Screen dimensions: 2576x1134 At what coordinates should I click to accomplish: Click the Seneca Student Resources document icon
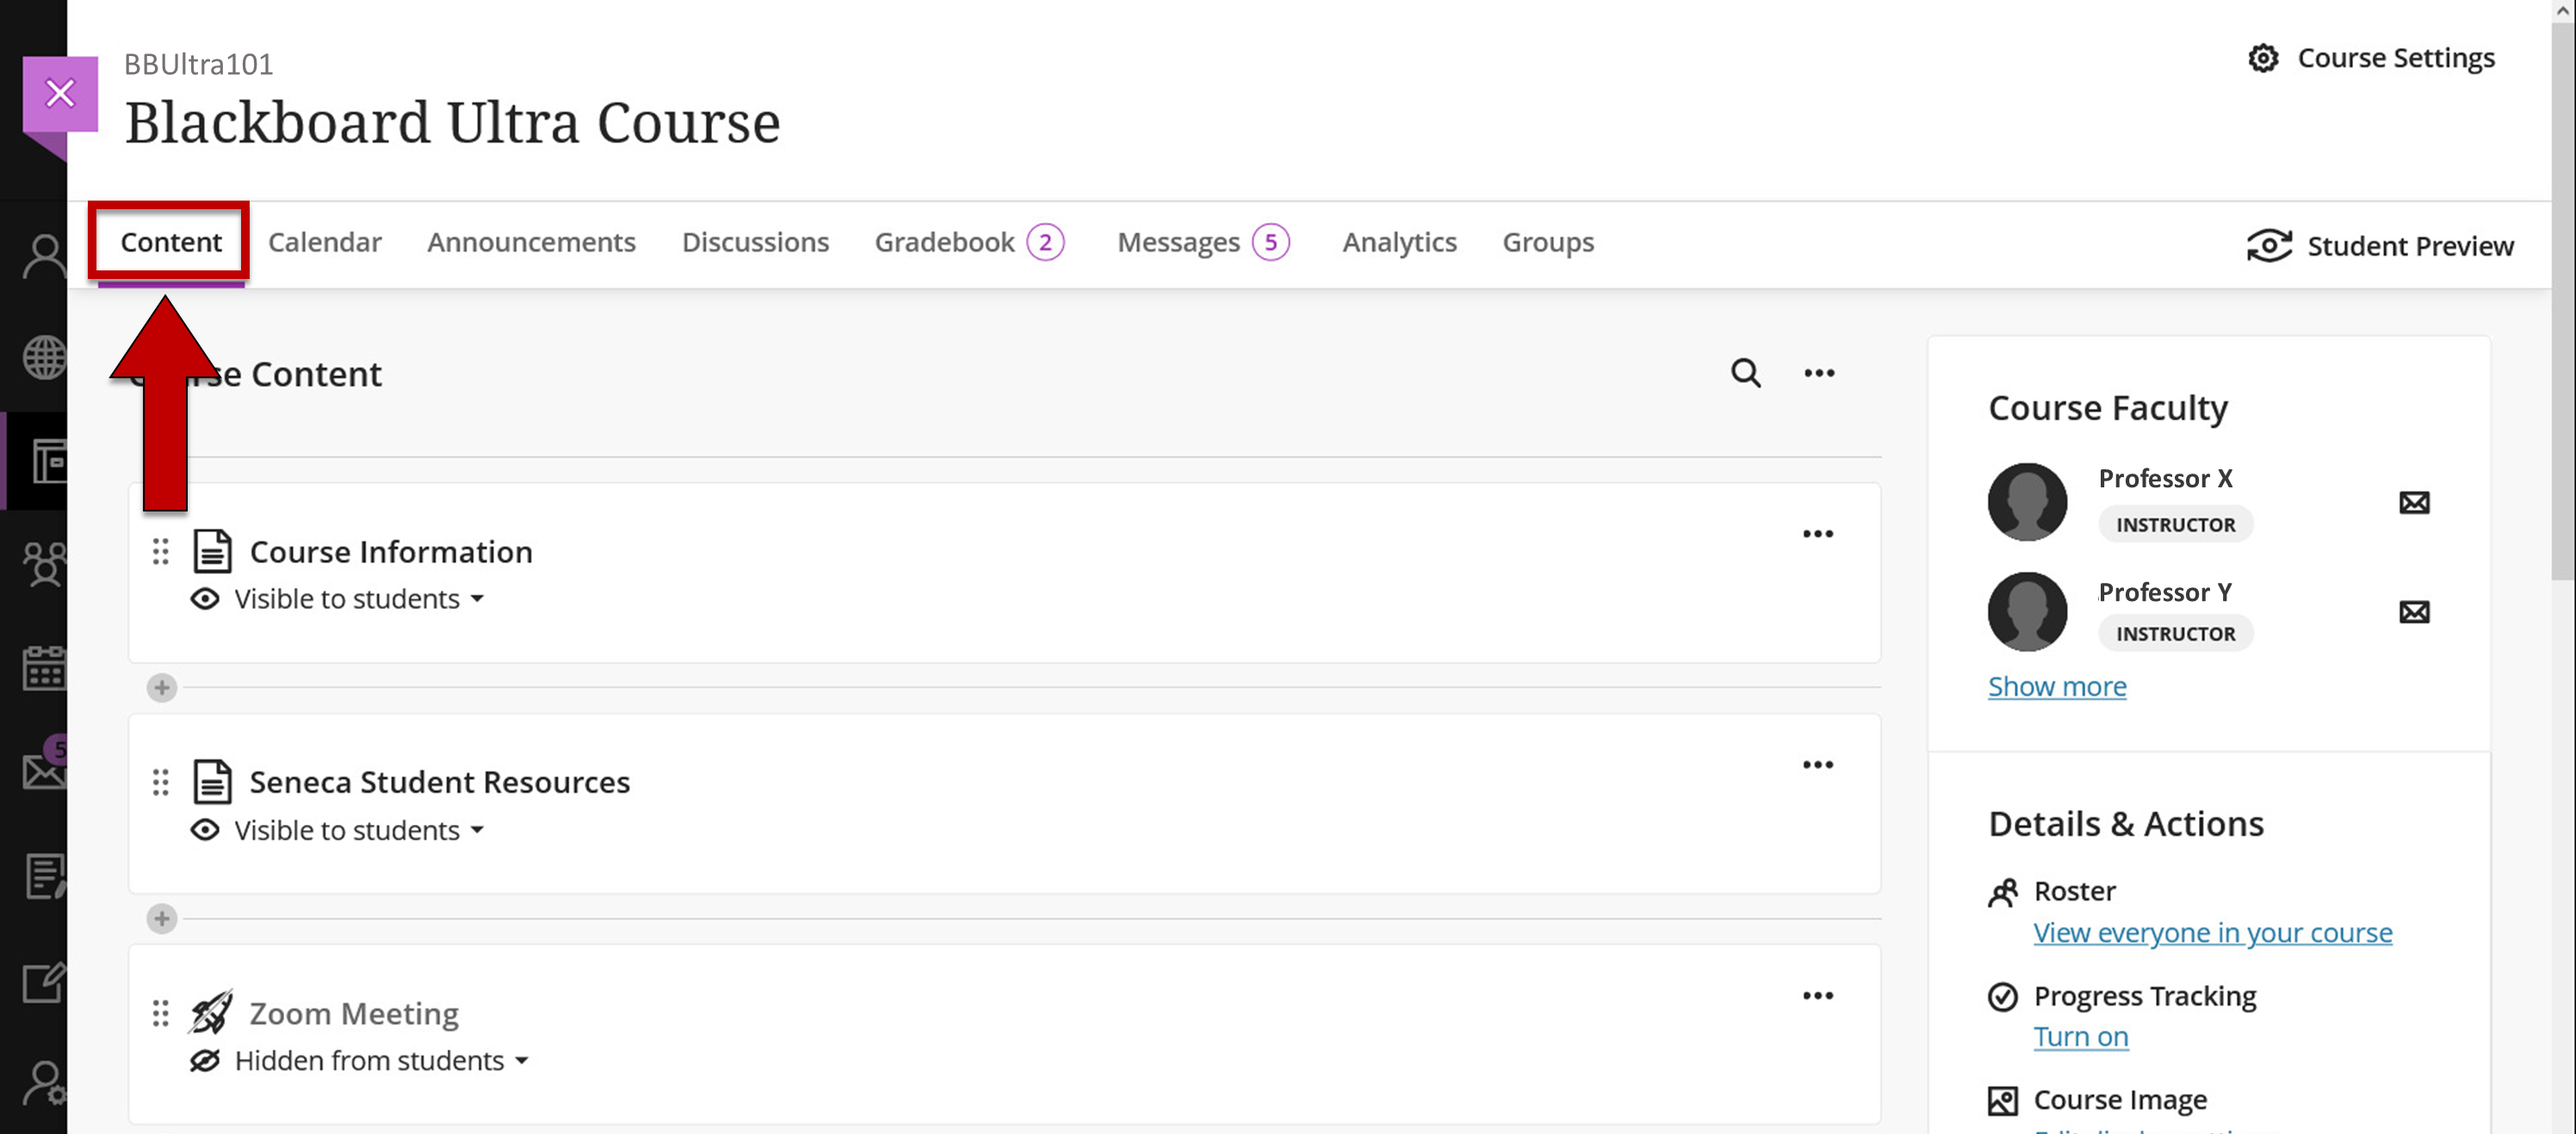point(212,782)
